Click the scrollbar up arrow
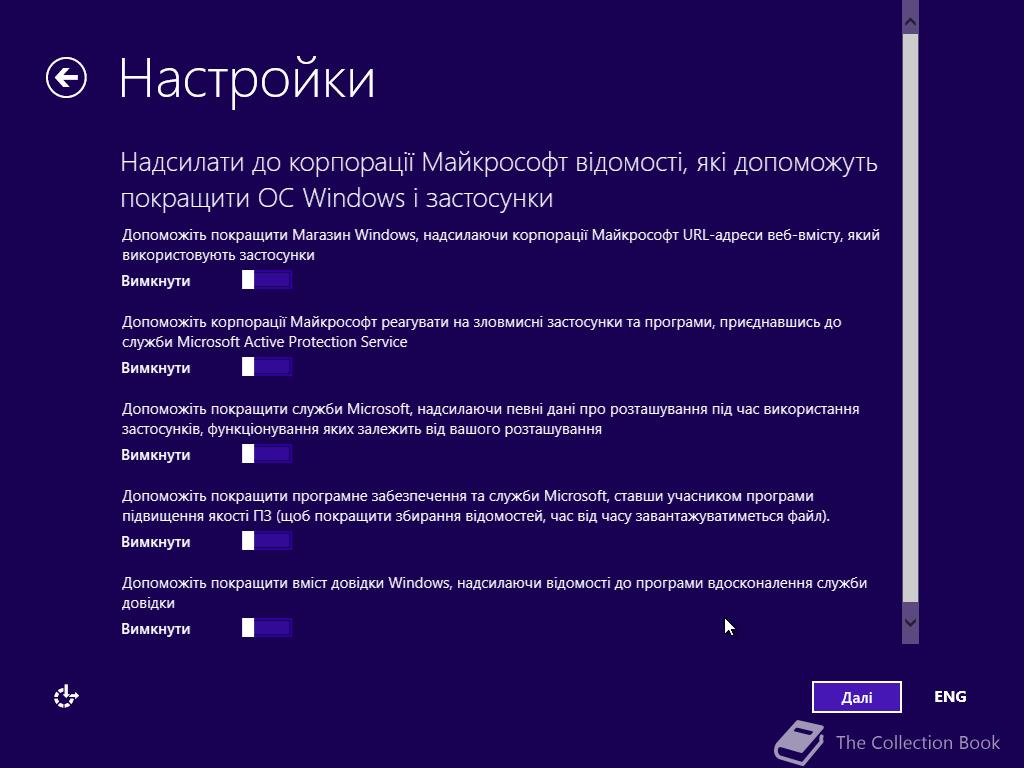 (910, 23)
